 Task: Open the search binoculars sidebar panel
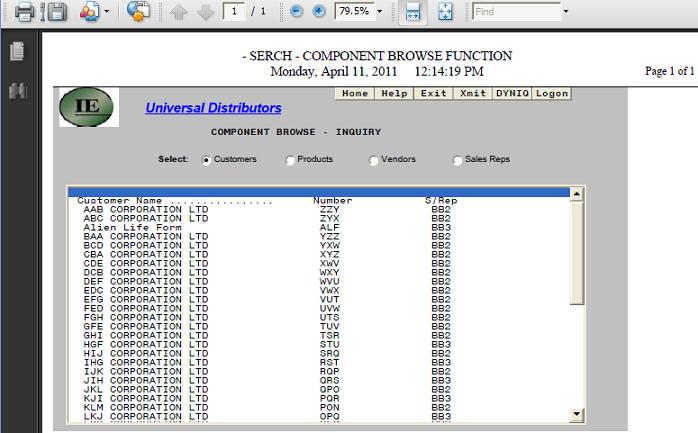pyautogui.click(x=17, y=92)
